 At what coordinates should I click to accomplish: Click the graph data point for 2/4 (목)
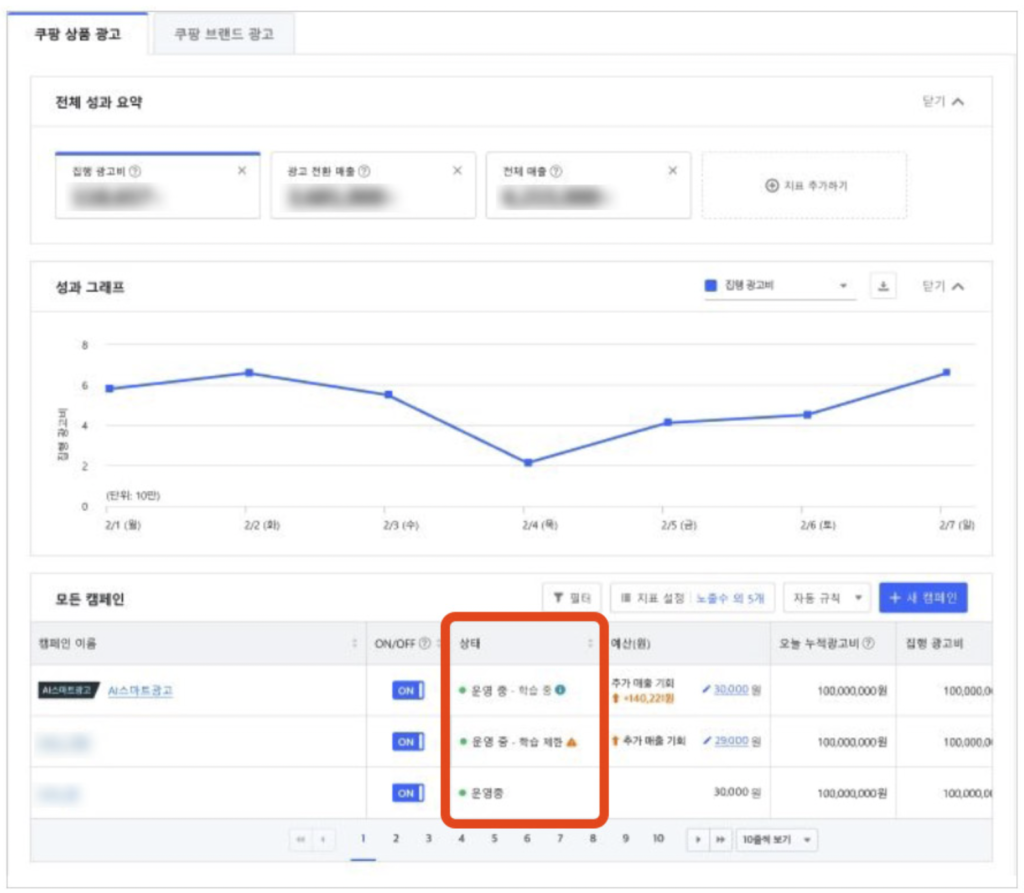coord(528,463)
